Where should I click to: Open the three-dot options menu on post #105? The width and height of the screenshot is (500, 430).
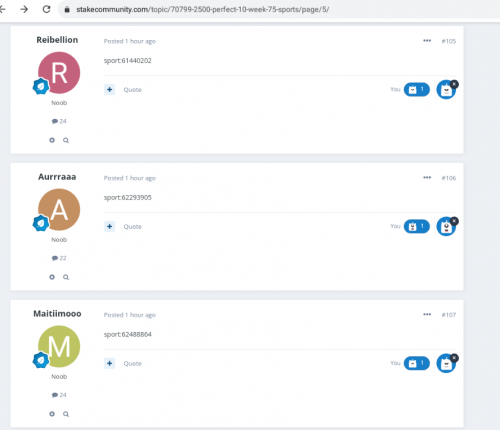click(x=427, y=41)
